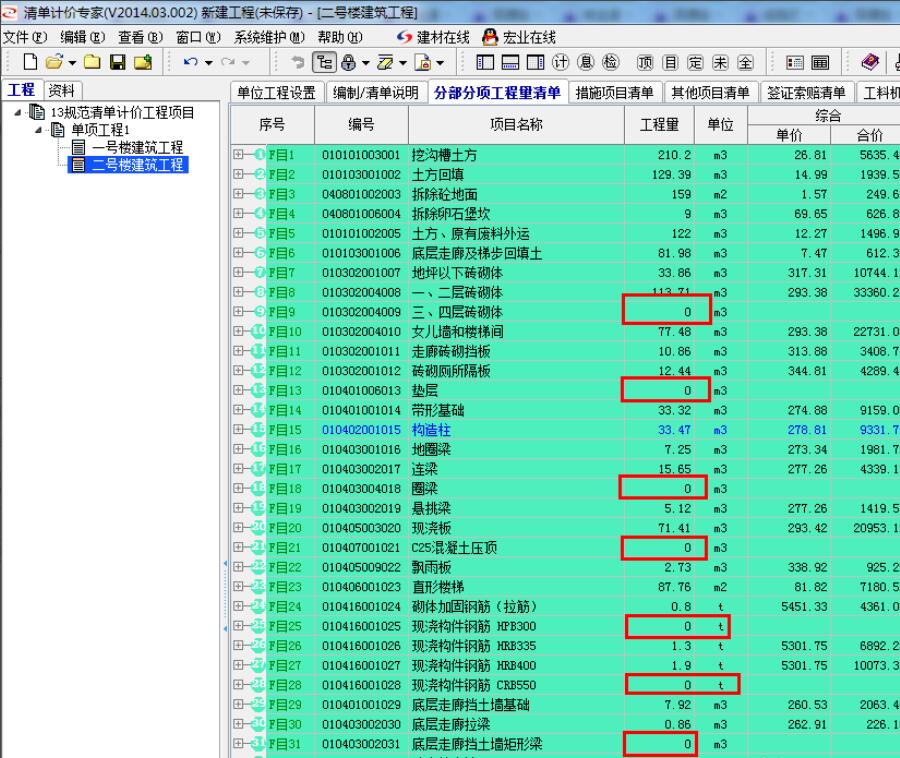The image size is (900, 758).
Task: Expand row 15 构造柱 plus box
Action: [x=238, y=429]
